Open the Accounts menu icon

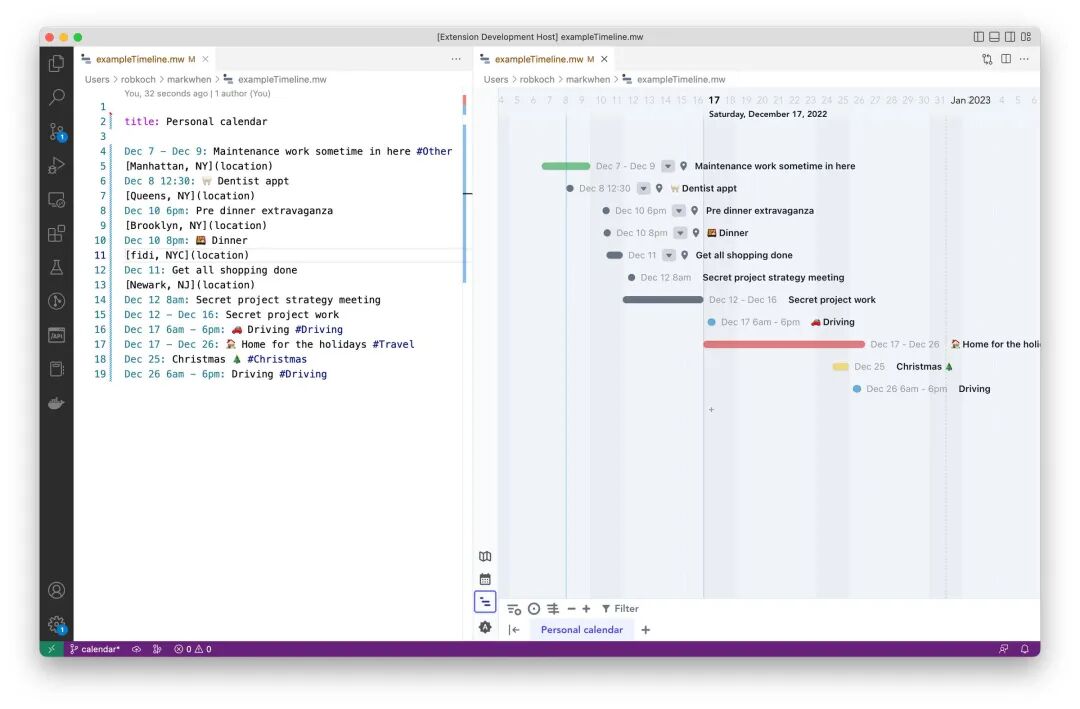point(56,590)
